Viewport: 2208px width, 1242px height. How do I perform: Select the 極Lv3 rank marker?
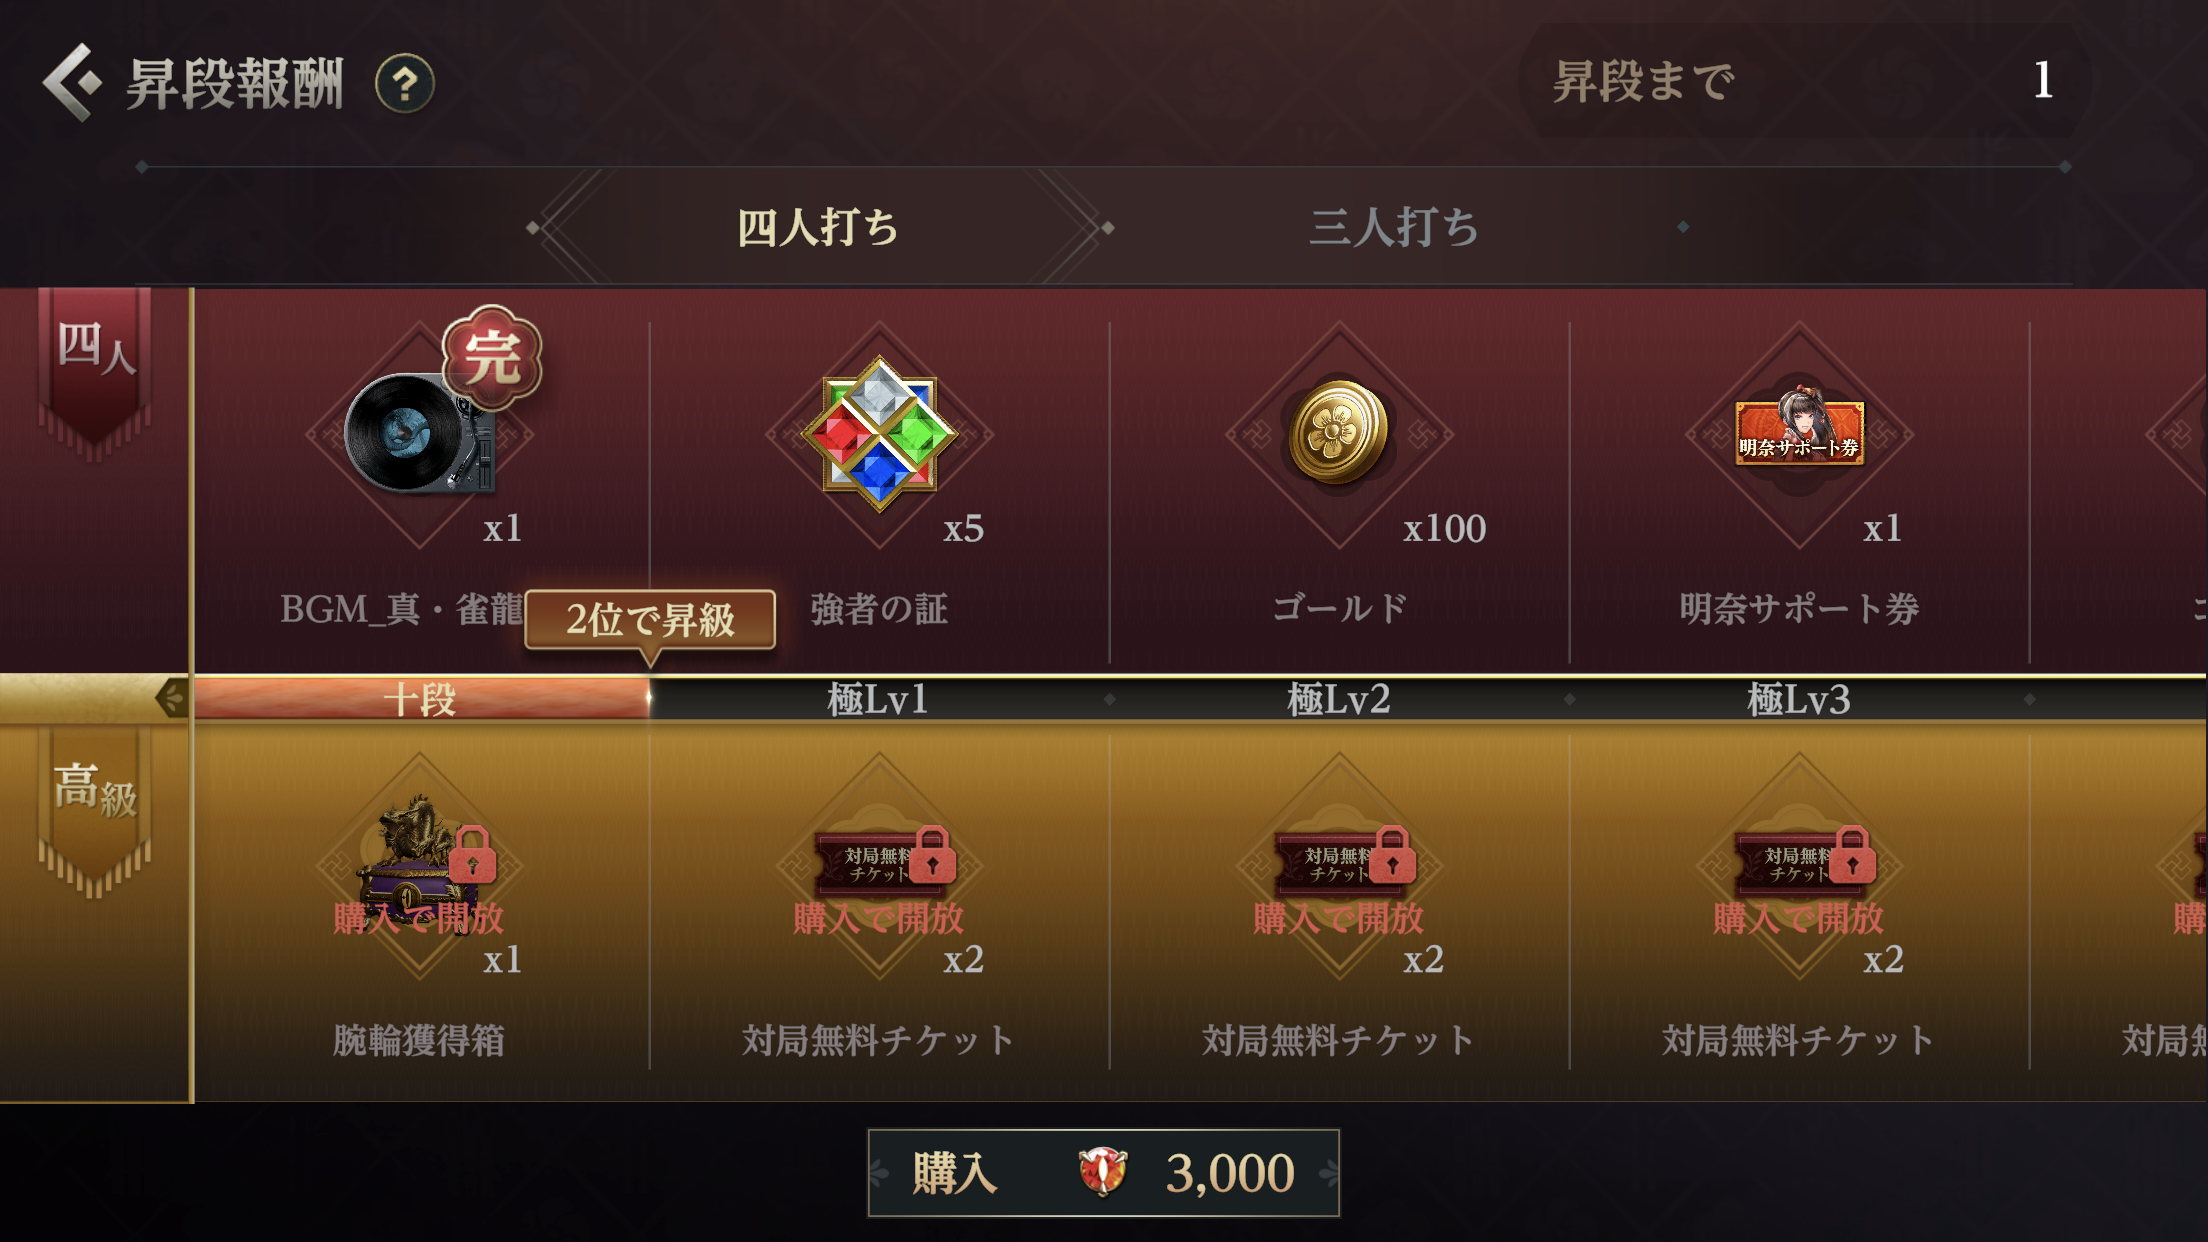(x=1798, y=699)
